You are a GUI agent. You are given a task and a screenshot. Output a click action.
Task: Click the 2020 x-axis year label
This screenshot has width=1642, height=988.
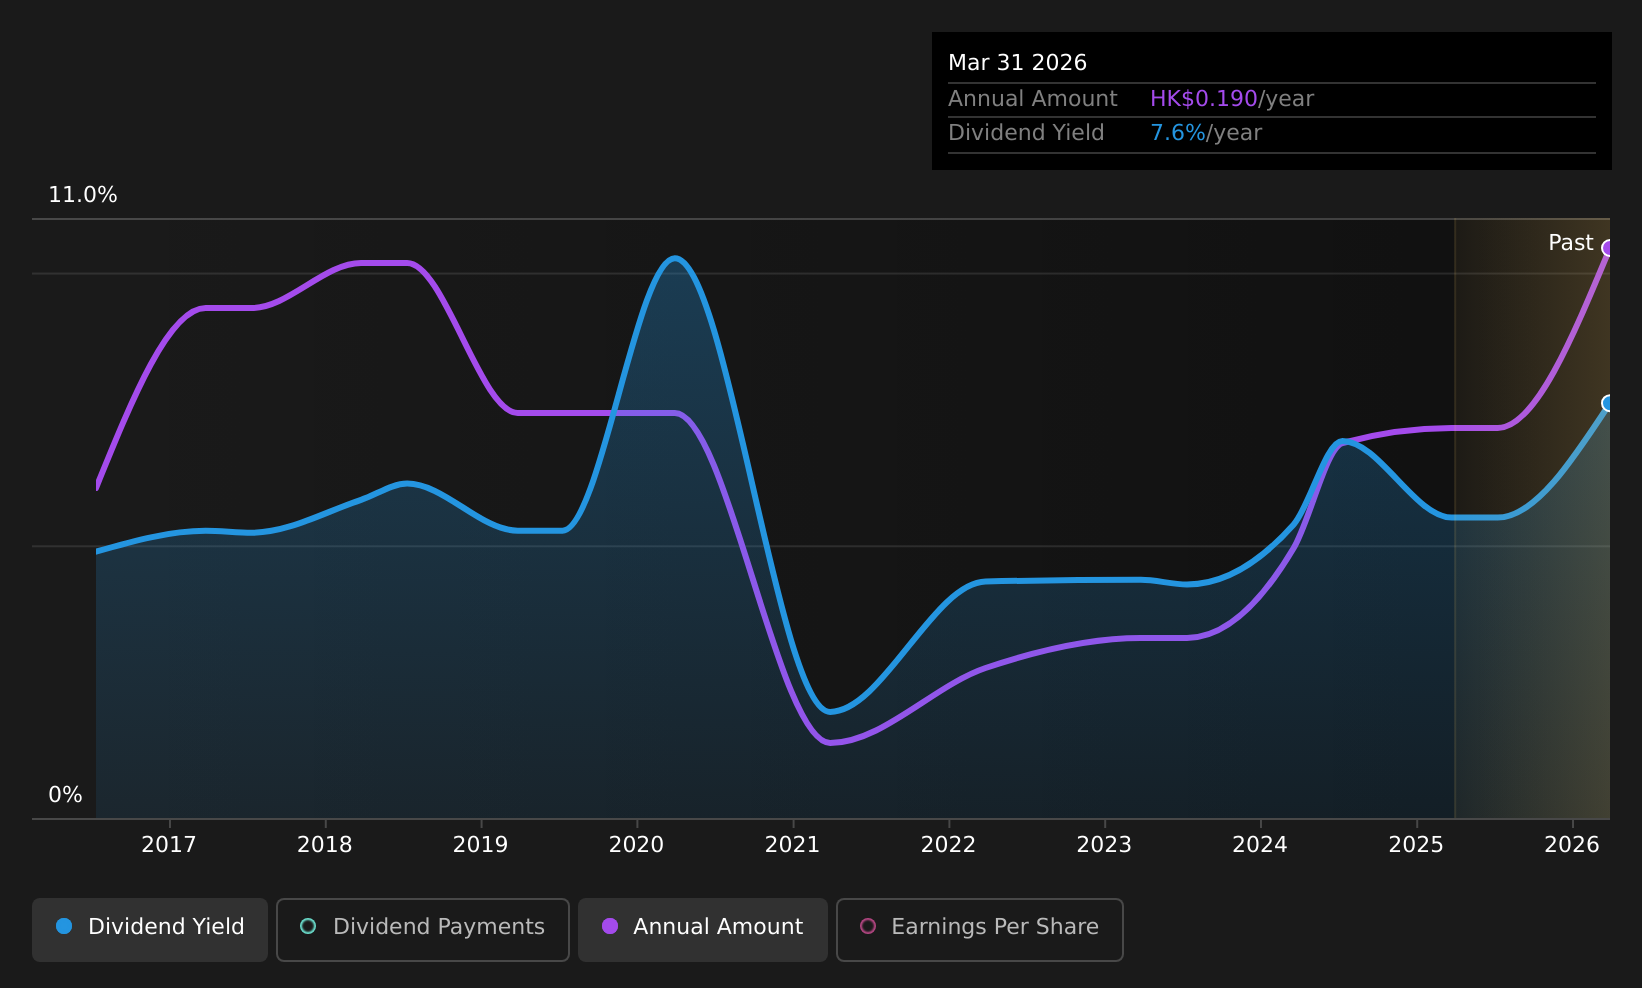pos(636,845)
